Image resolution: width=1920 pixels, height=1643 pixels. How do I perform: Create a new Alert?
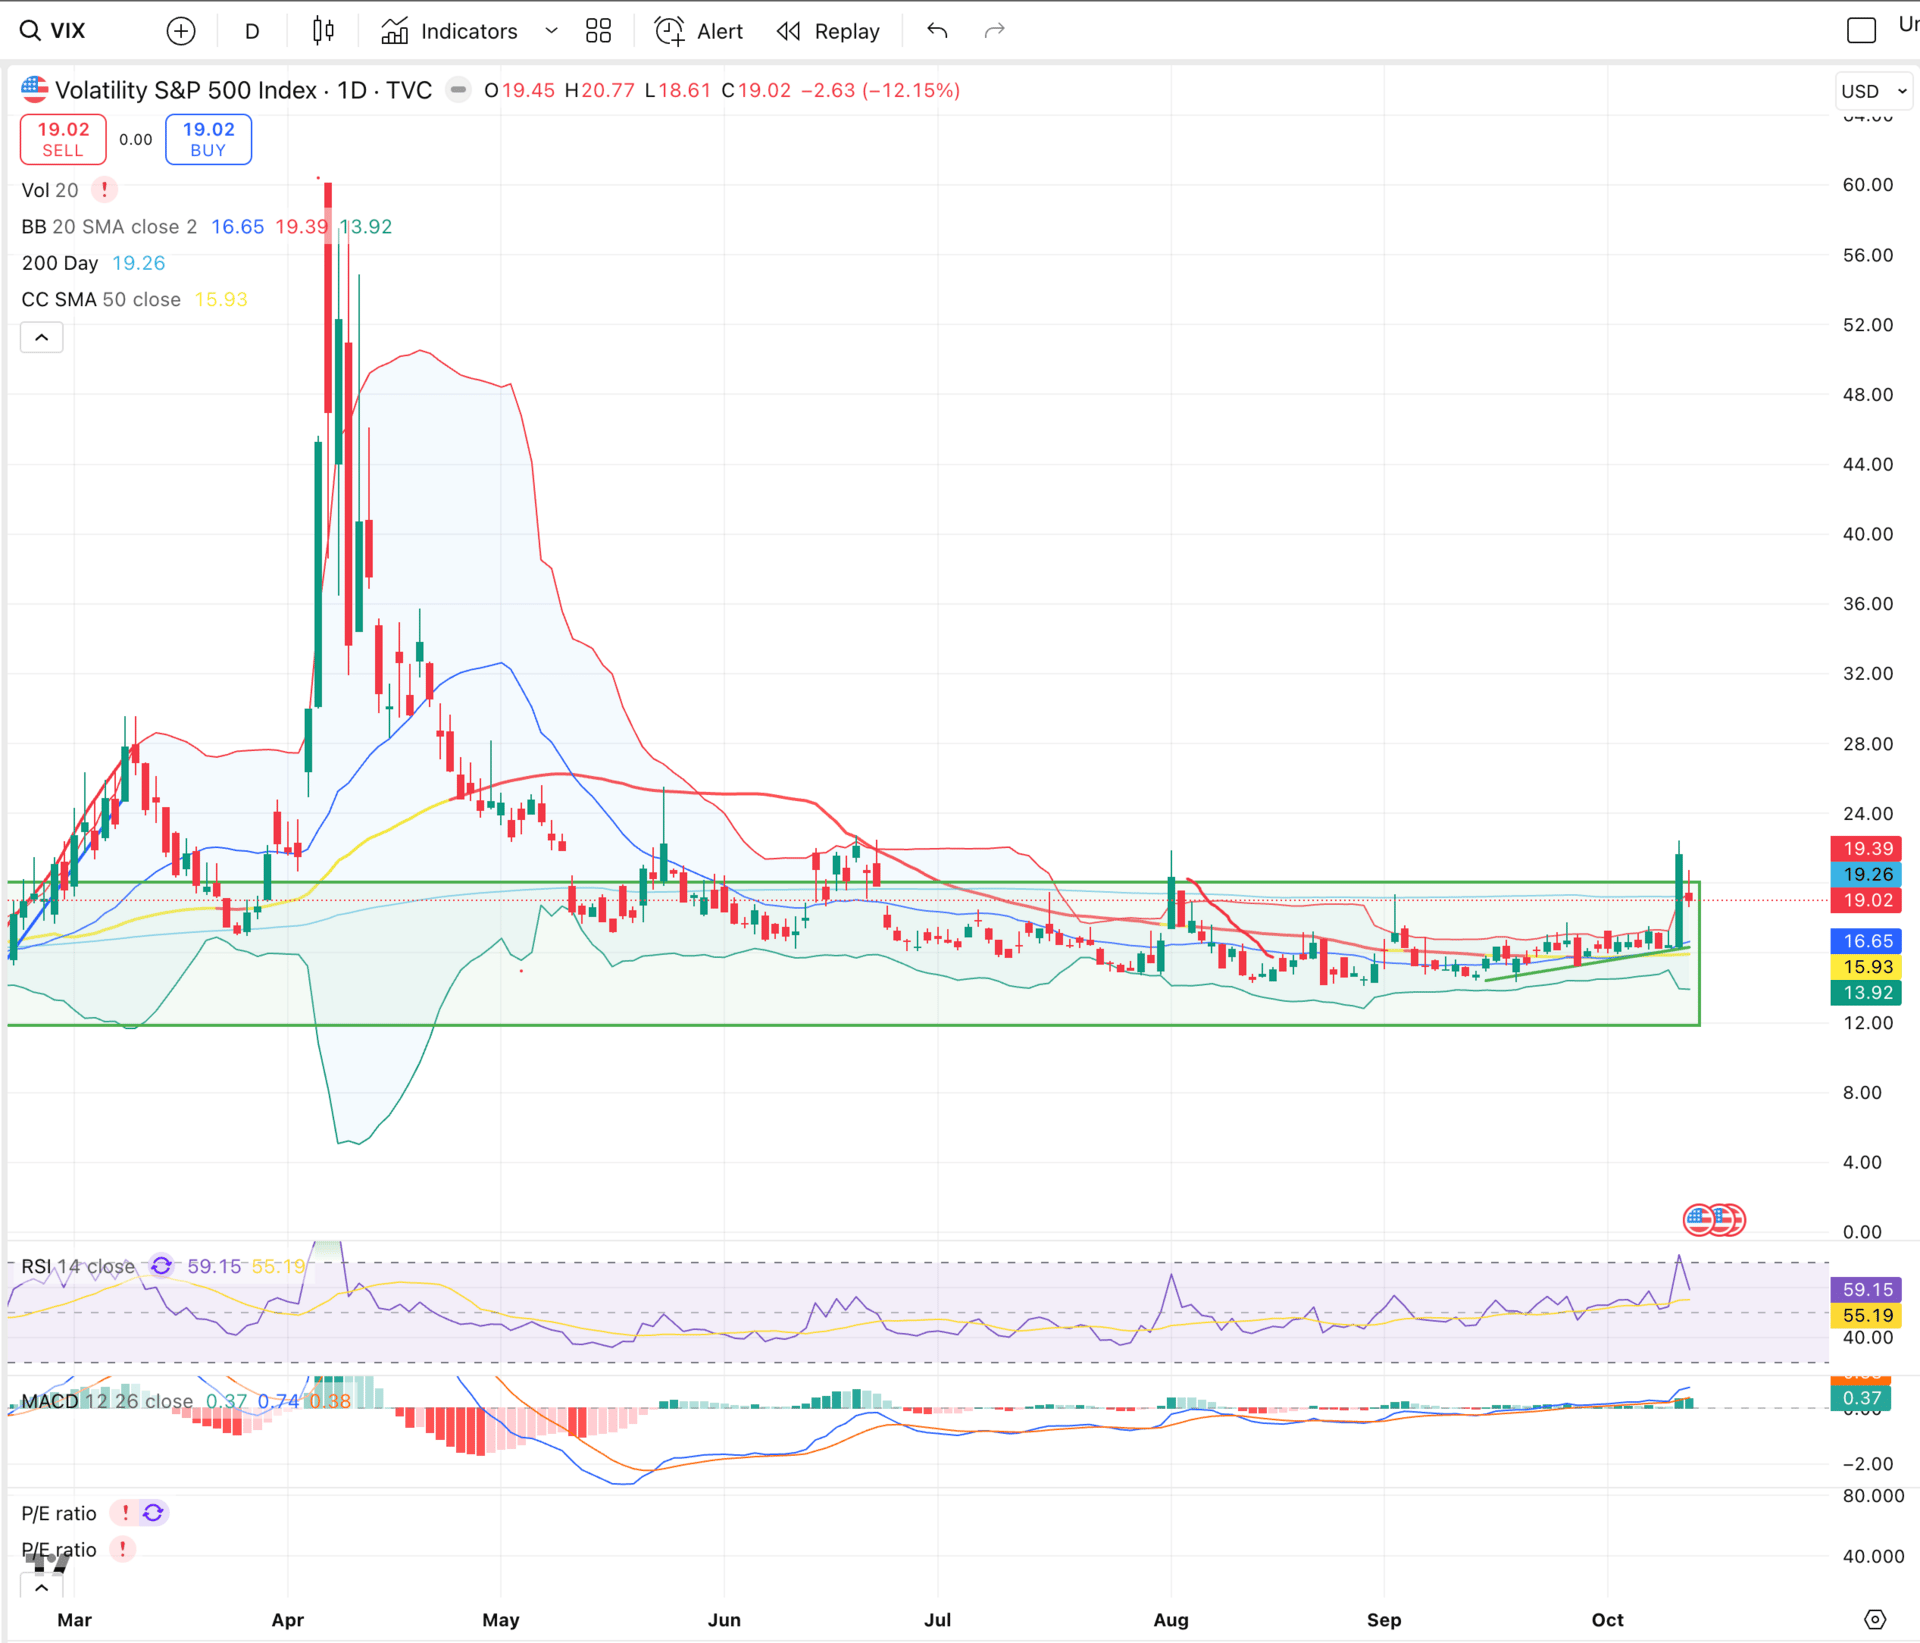click(x=699, y=31)
